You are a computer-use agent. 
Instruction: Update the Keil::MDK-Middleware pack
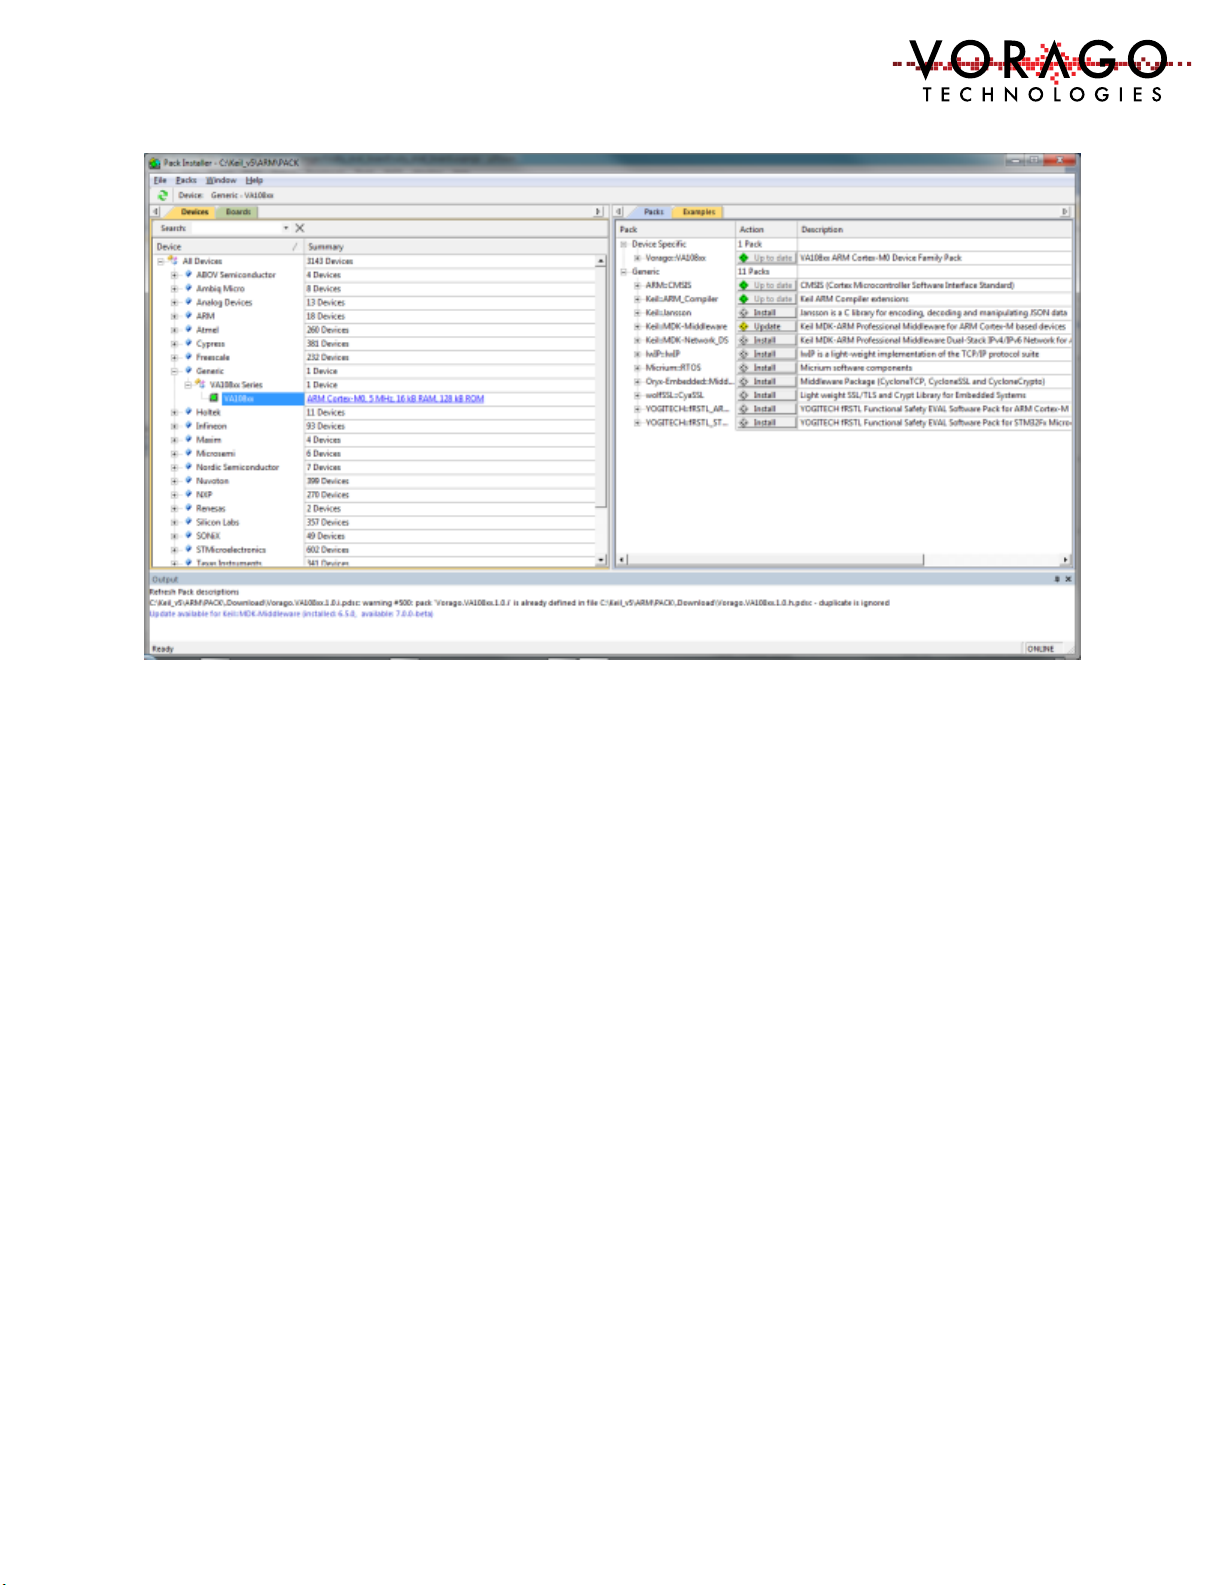pyautogui.click(x=767, y=326)
